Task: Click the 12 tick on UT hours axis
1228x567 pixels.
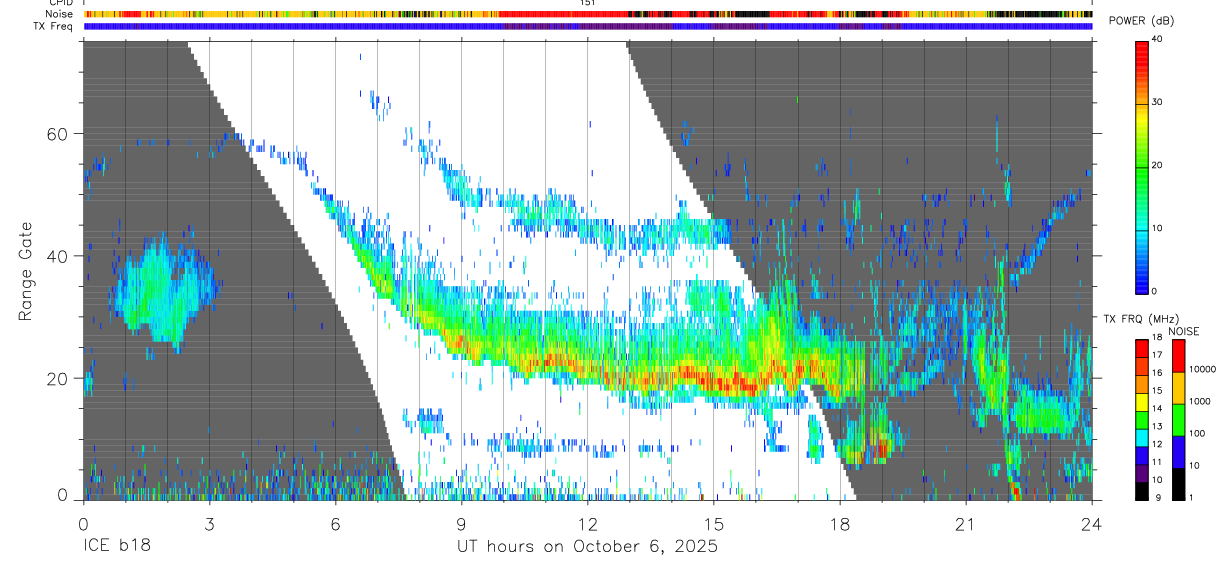Action: pyautogui.click(x=588, y=524)
